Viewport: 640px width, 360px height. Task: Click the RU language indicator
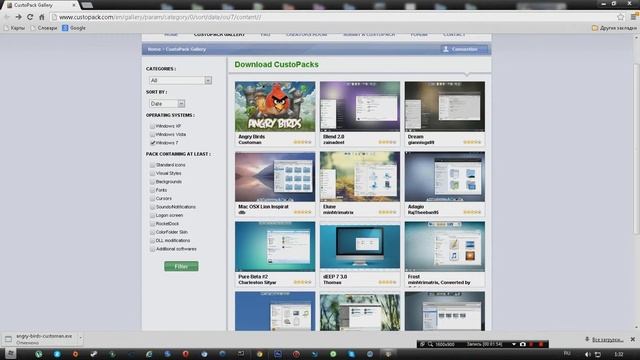tap(567, 354)
